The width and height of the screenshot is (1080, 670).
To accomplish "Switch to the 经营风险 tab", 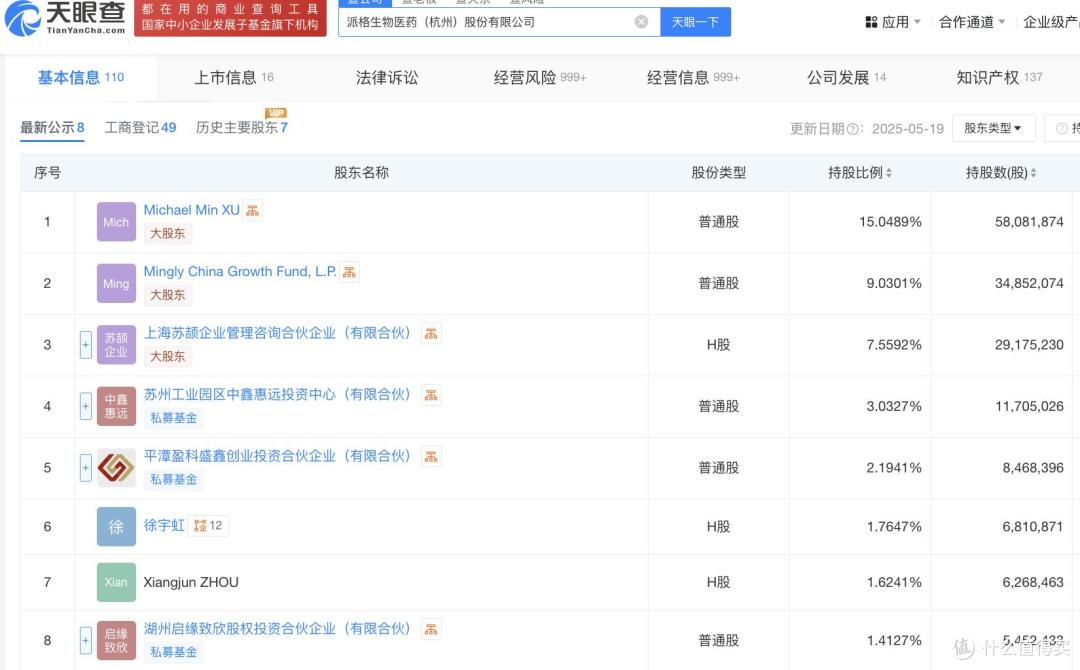I will [x=540, y=78].
